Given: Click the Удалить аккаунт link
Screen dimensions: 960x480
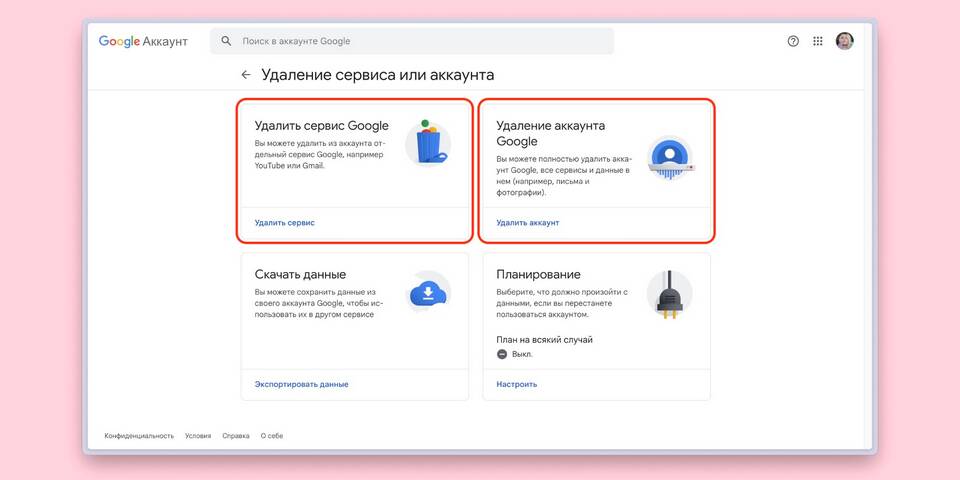Looking at the screenshot, I should tap(527, 223).
